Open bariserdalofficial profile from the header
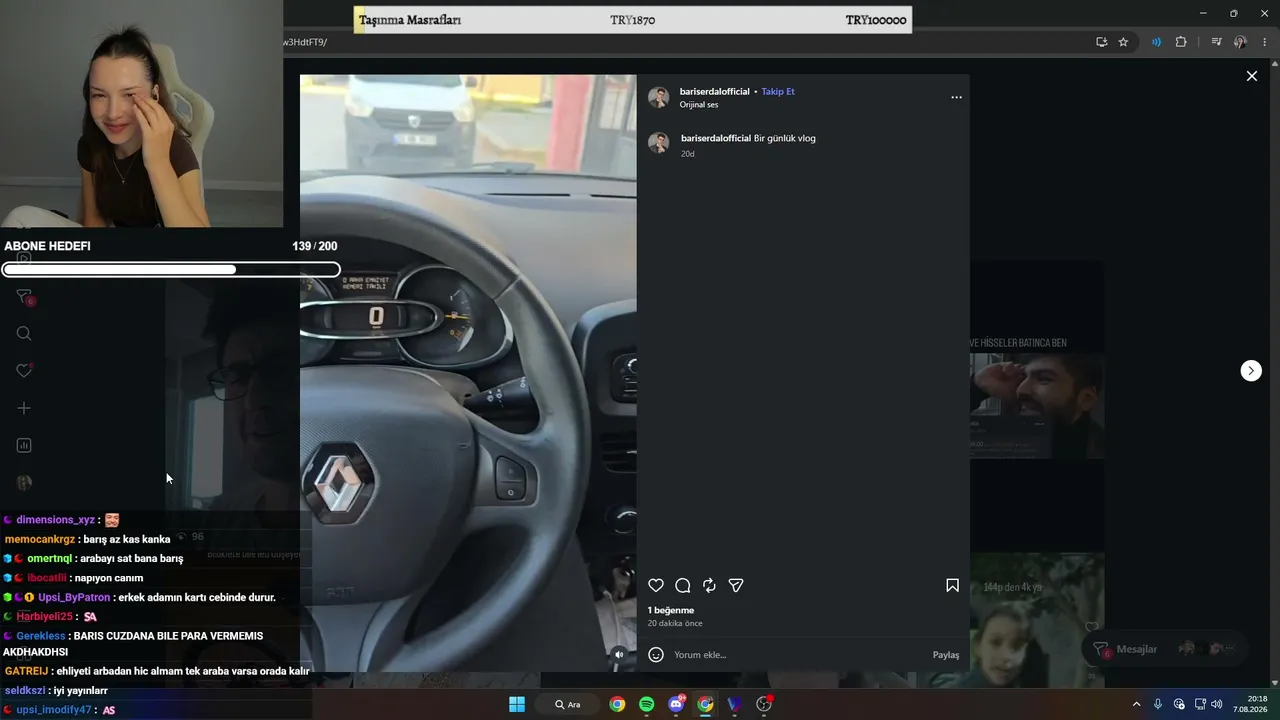Image resolution: width=1280 pixels, height=720 pixels. click(714, 91)
